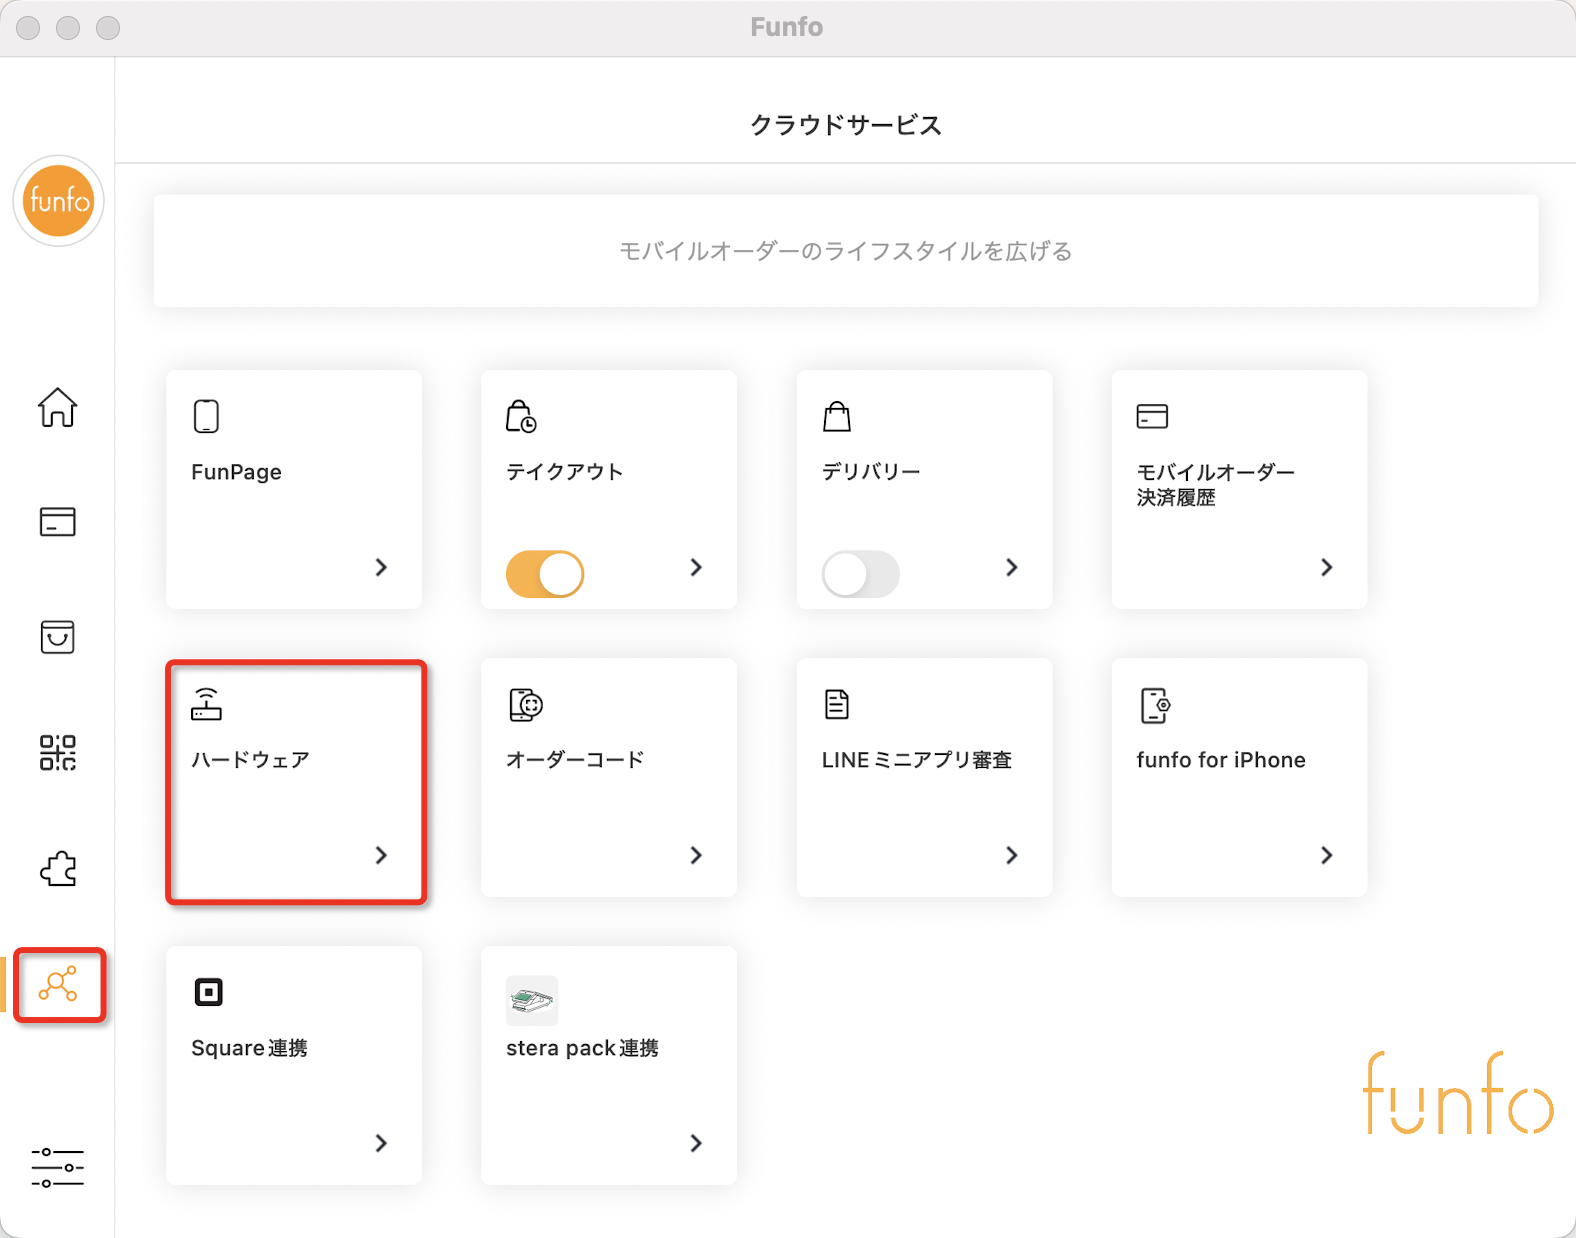This screenshot has width=1576, height=1238.
Task: Open the Square連携 label
Action: [x=249, y=1048]
